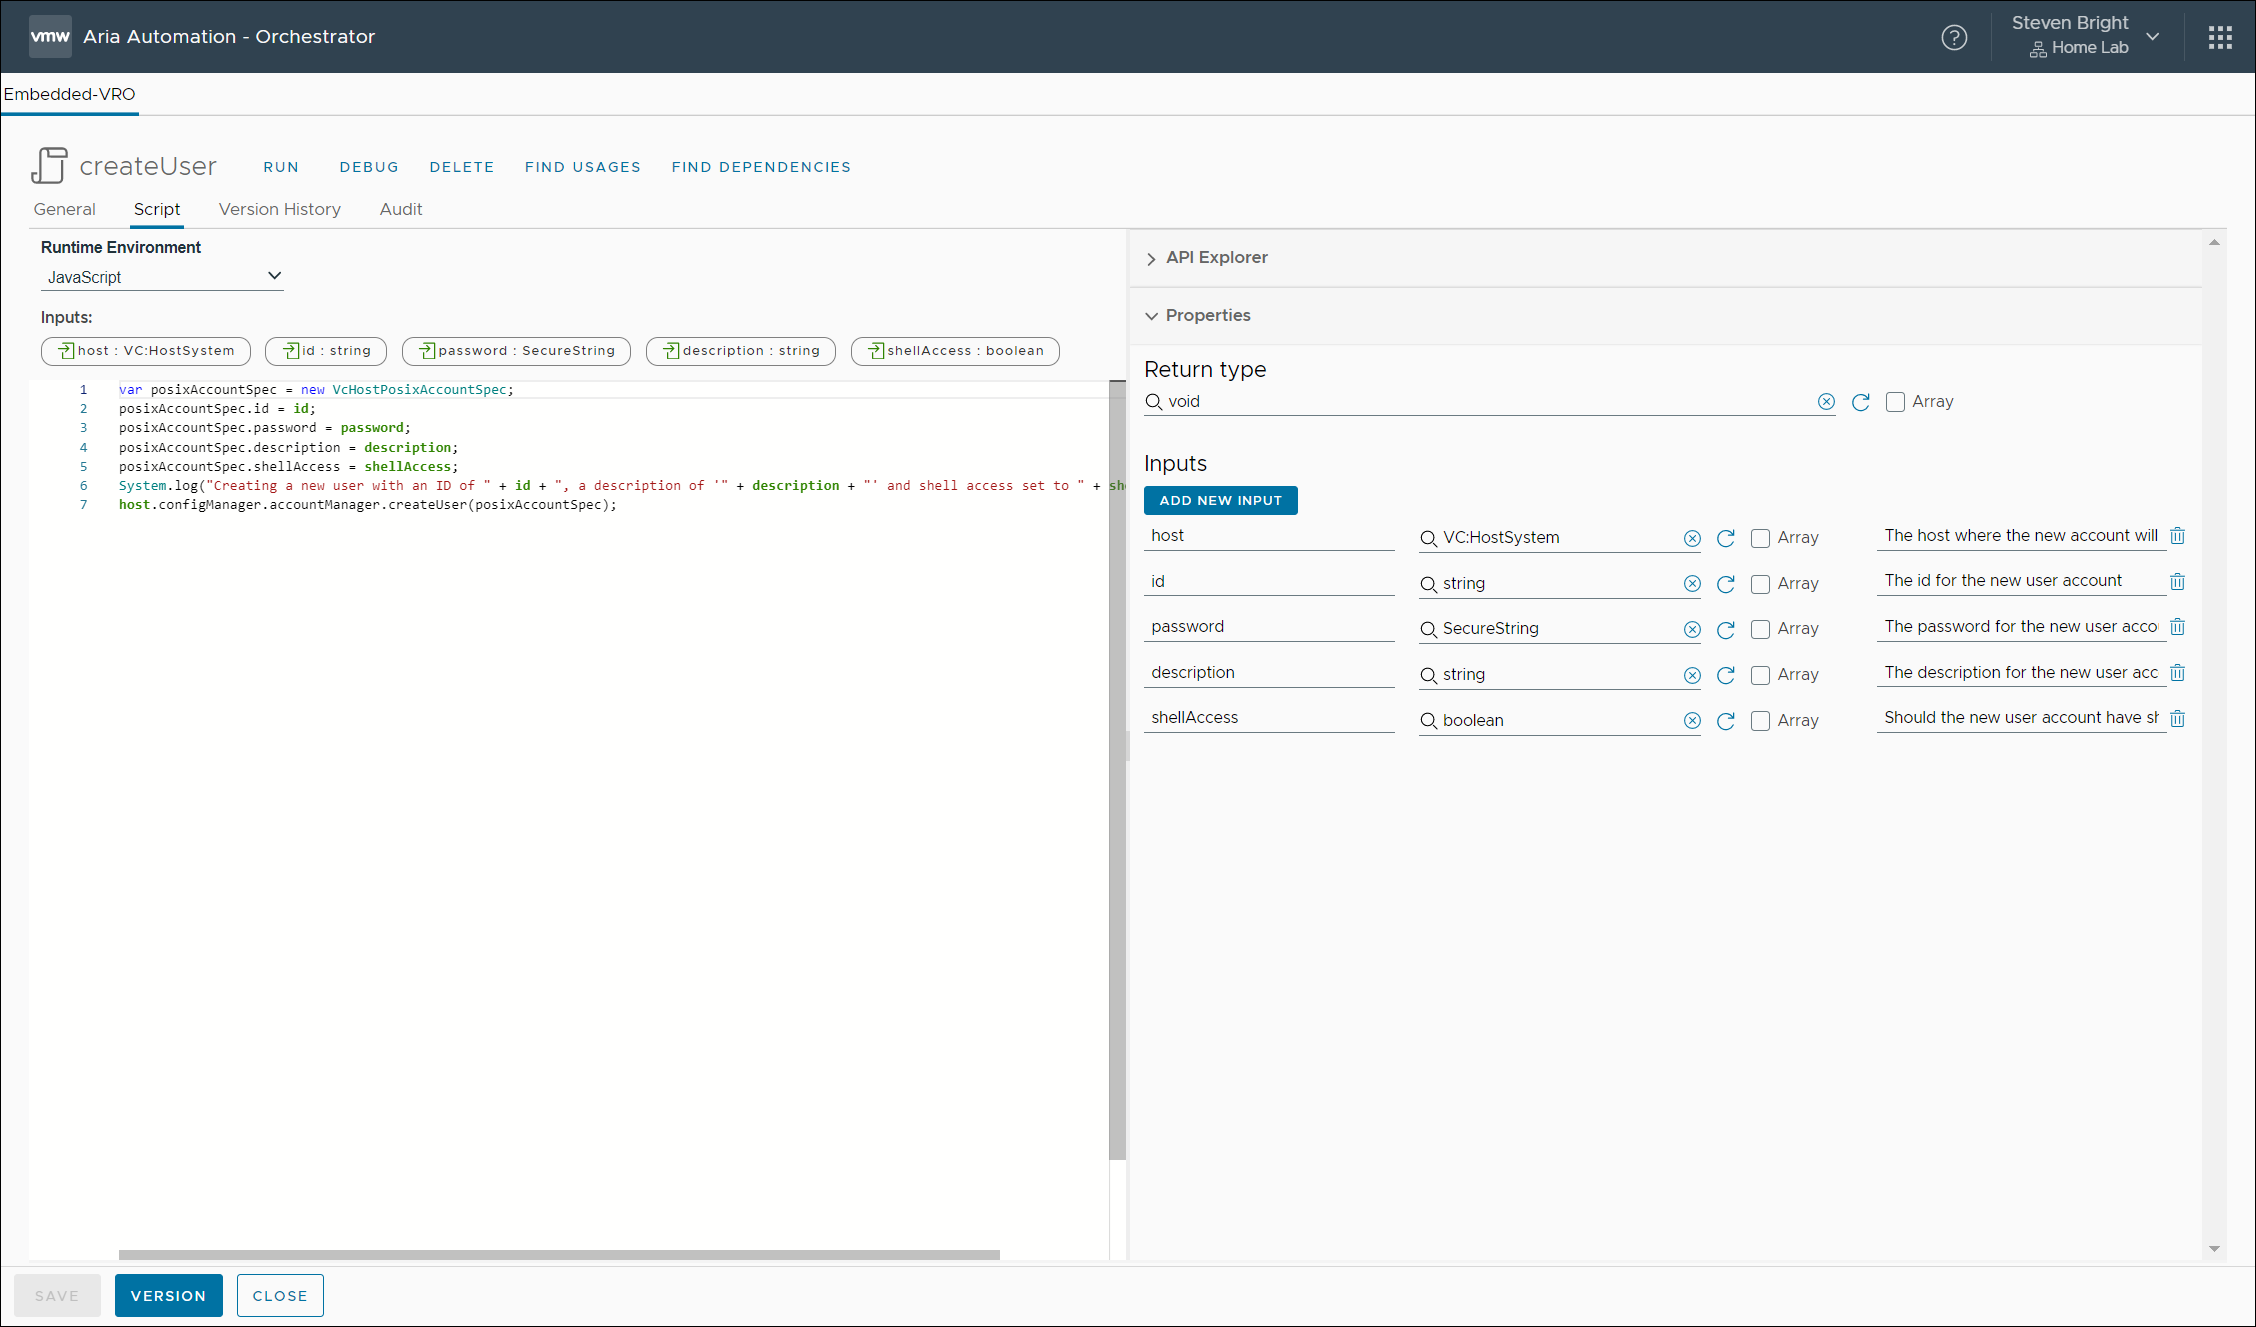Open the JavaScript runtime environment dropdown
The width and height of the screenshot is (2256, 1327).
tap(162, 277)
